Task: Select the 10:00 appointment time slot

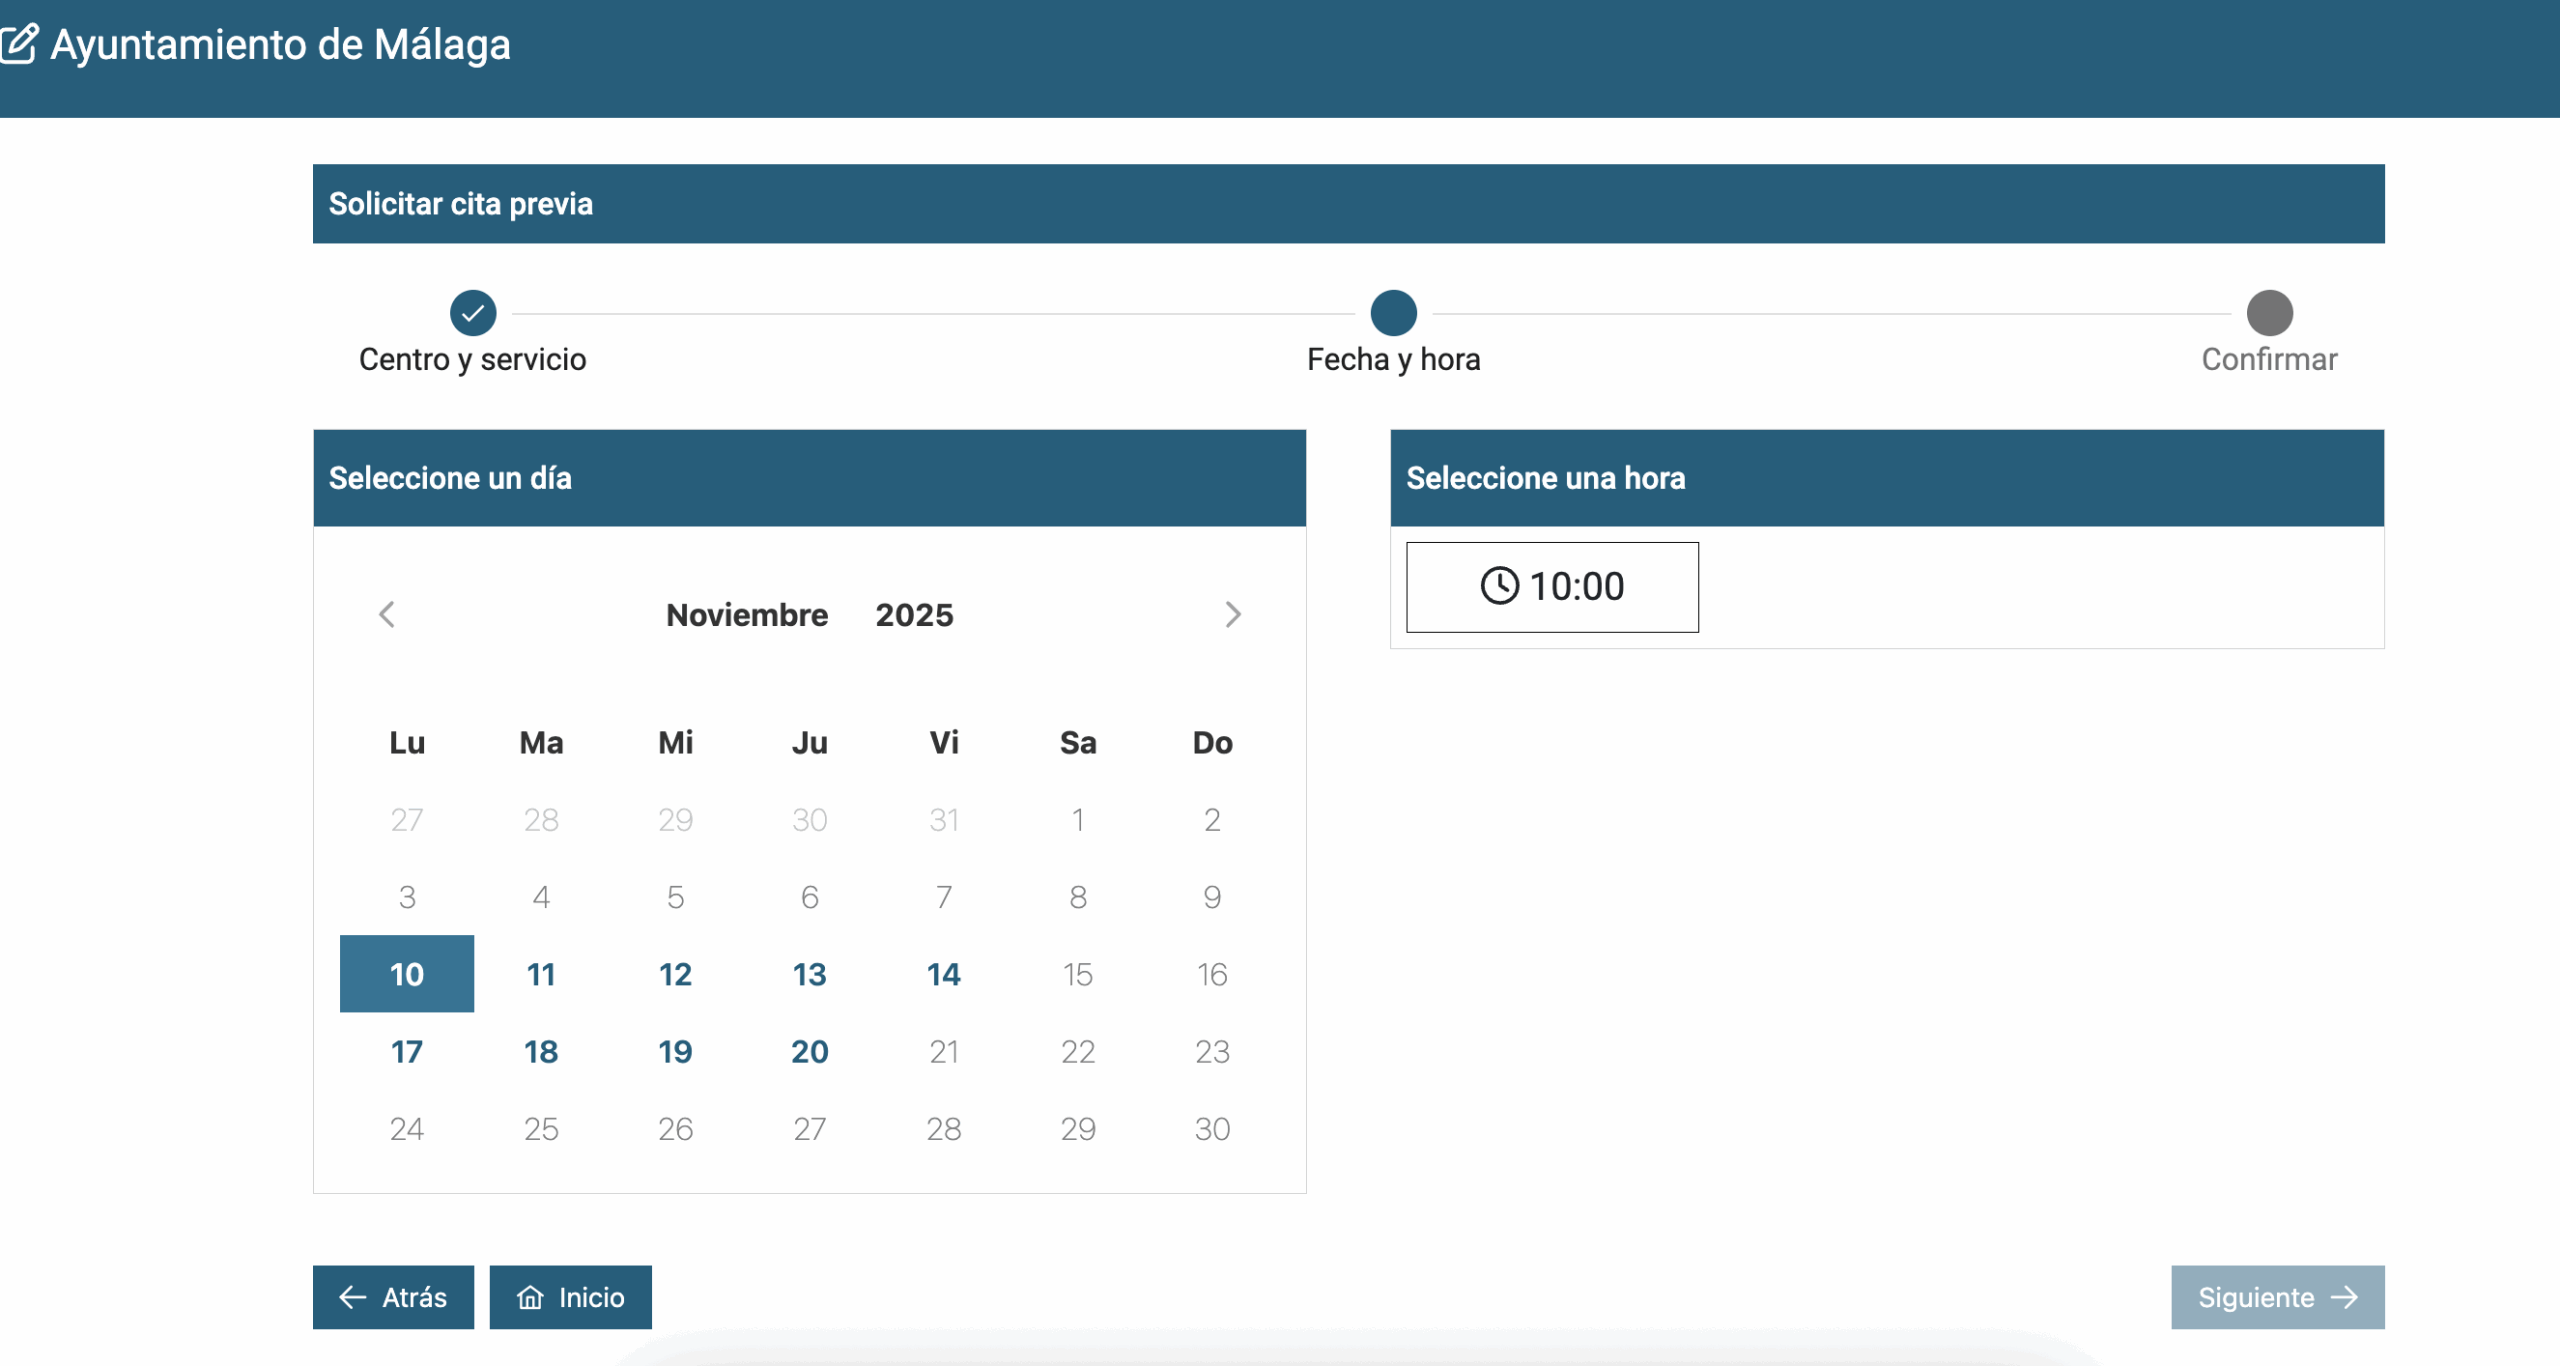Action: 1551,587
